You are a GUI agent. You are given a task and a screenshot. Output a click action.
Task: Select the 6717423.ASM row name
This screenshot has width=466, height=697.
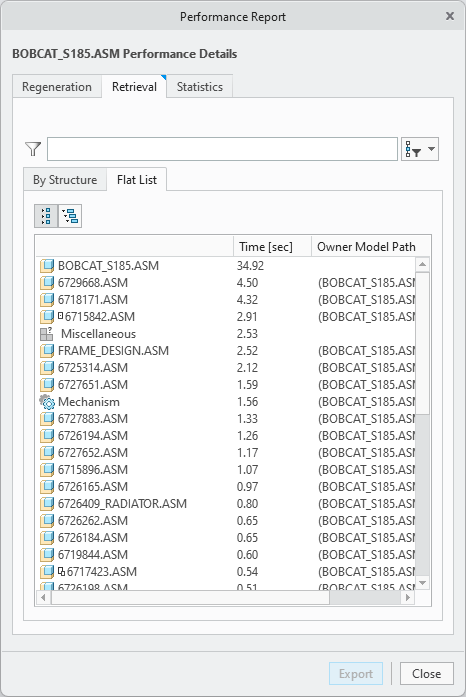pos(102,572)
